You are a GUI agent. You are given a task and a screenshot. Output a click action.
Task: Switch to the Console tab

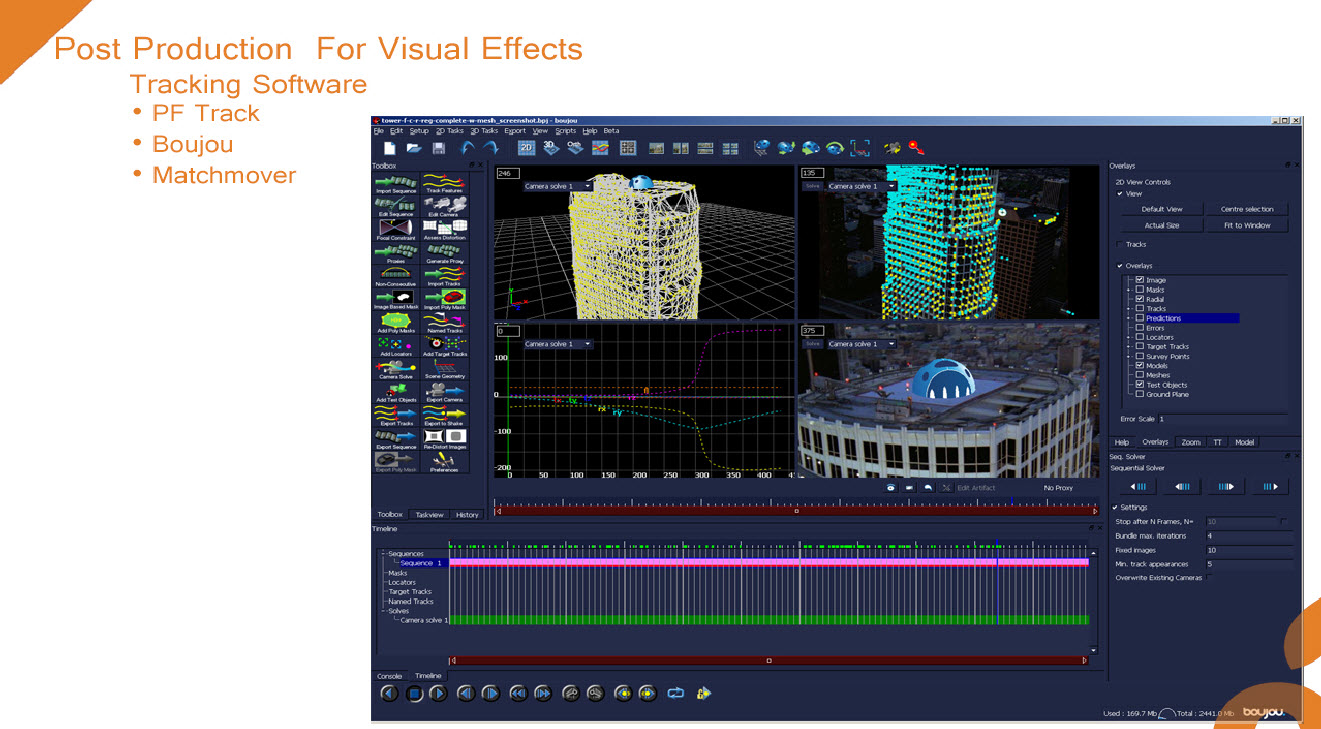389,676
